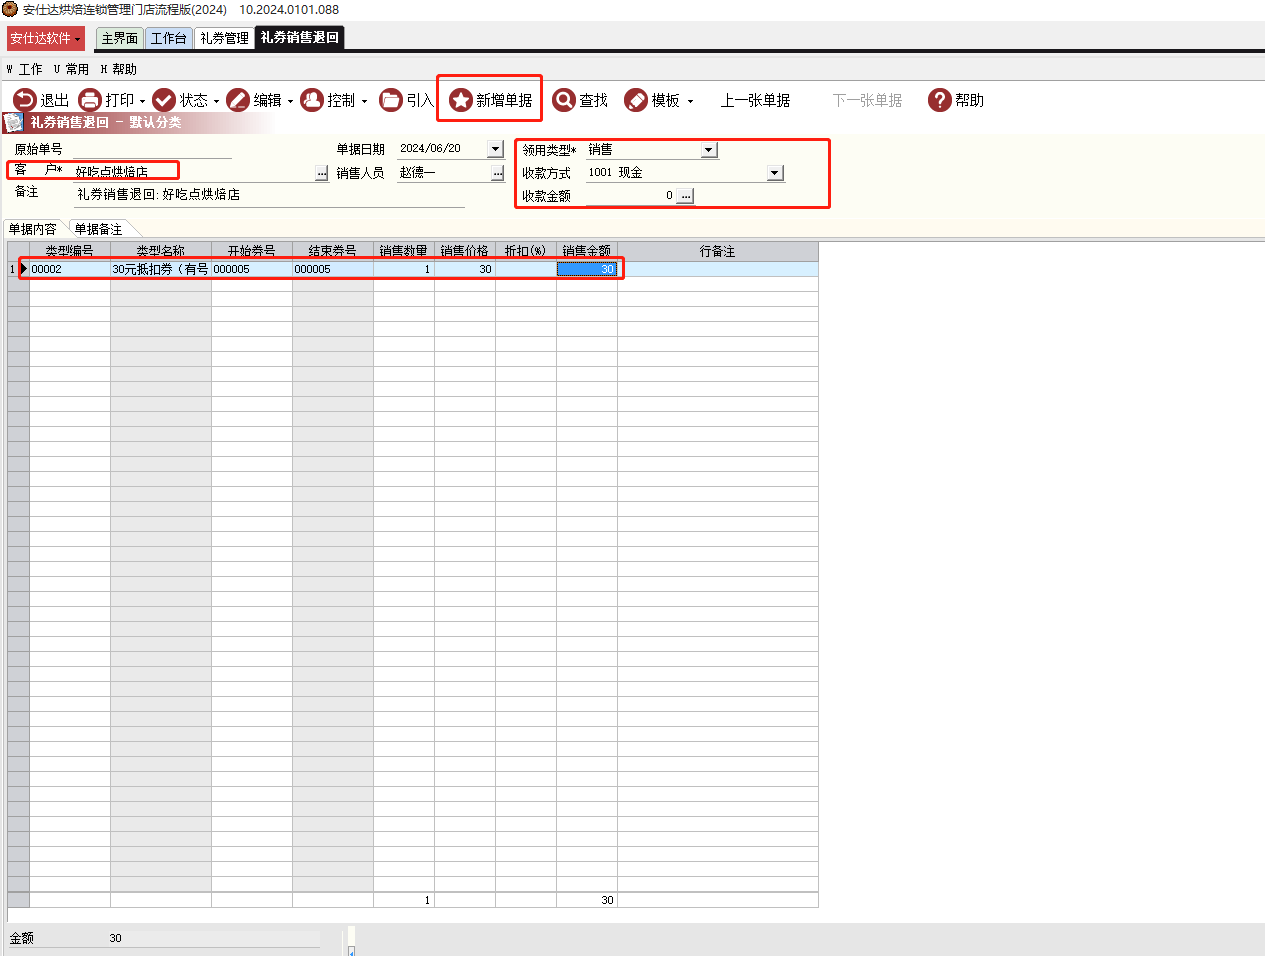Open the 常用 menu
The height and width of the screenshot is (956, 1265).
click(x=71, y=69)
